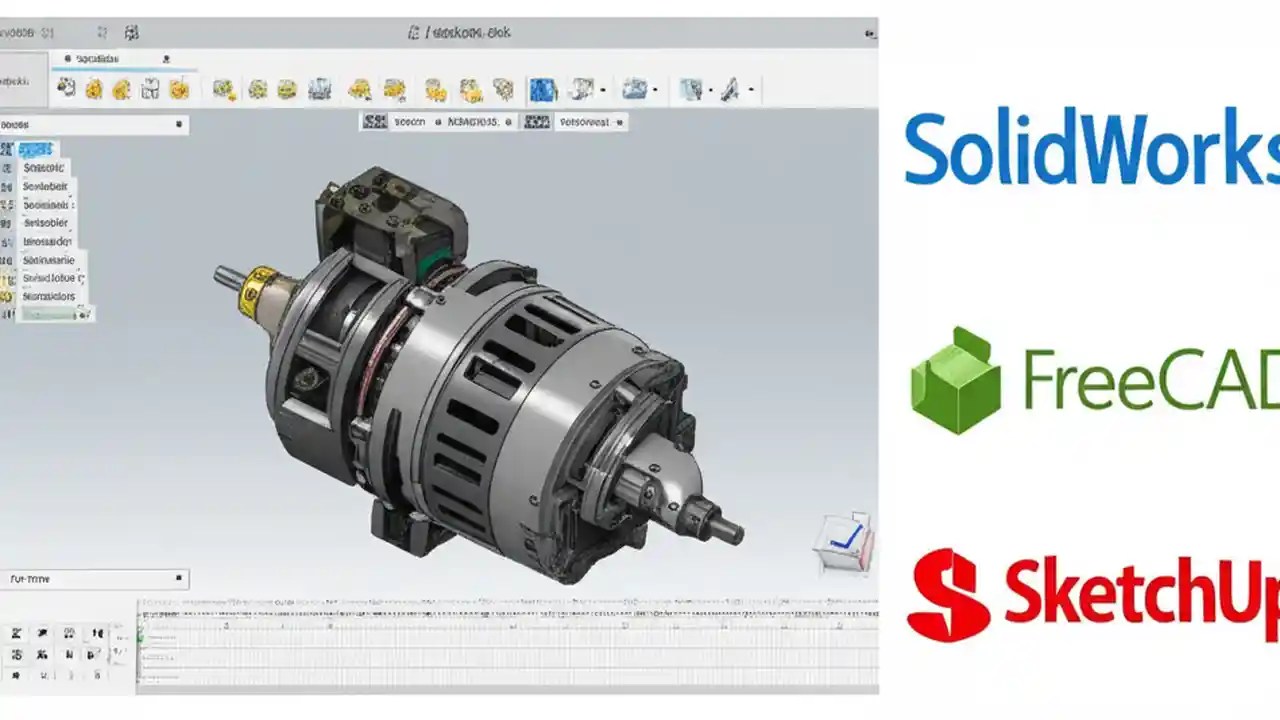Click the confirmation checkmark icon in the viewport
The width and height of the screenshot is (1280, 720).
[845, 536]
